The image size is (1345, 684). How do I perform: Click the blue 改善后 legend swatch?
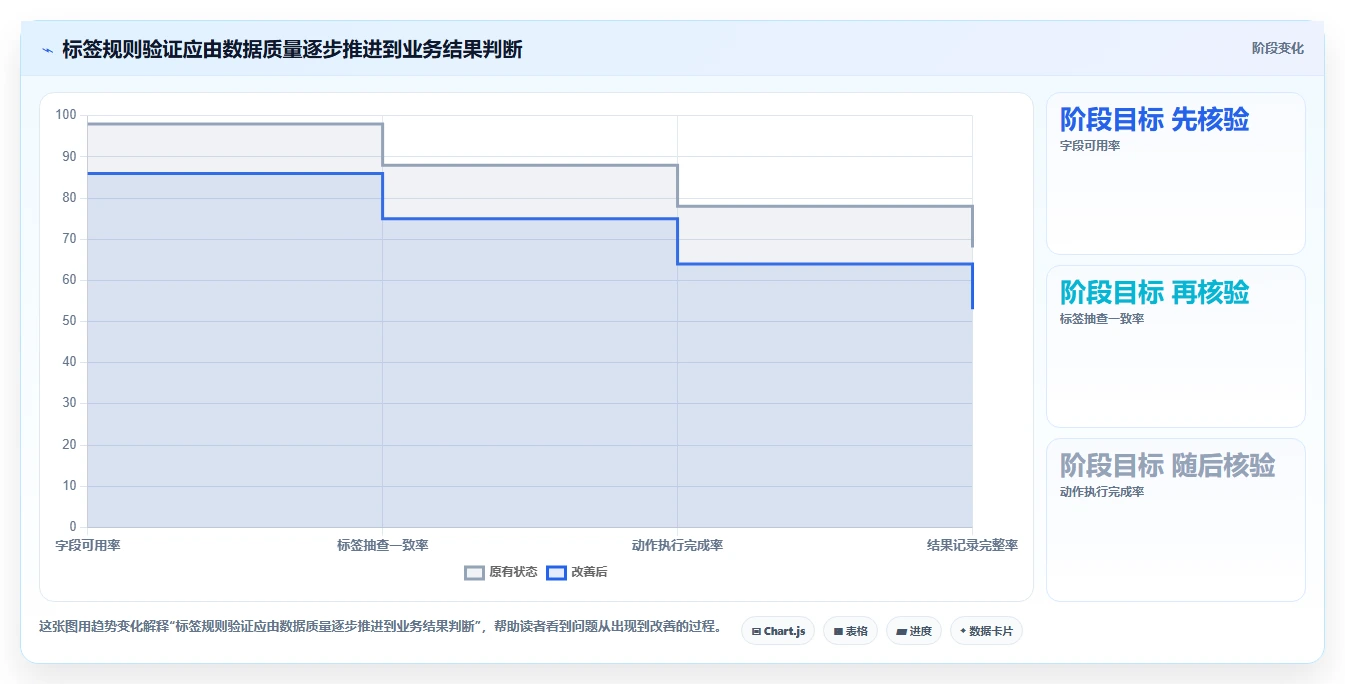pos(556,572)
